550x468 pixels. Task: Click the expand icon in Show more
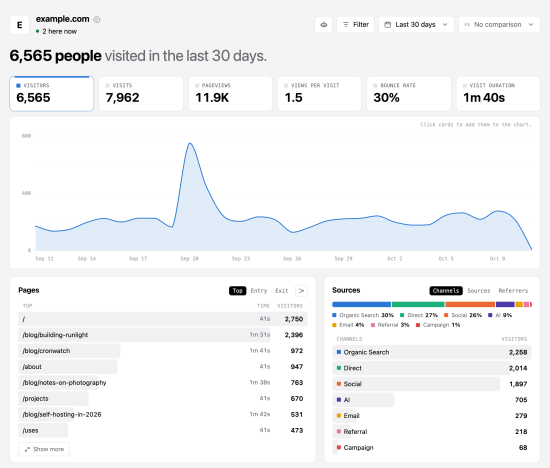[27, 449]
